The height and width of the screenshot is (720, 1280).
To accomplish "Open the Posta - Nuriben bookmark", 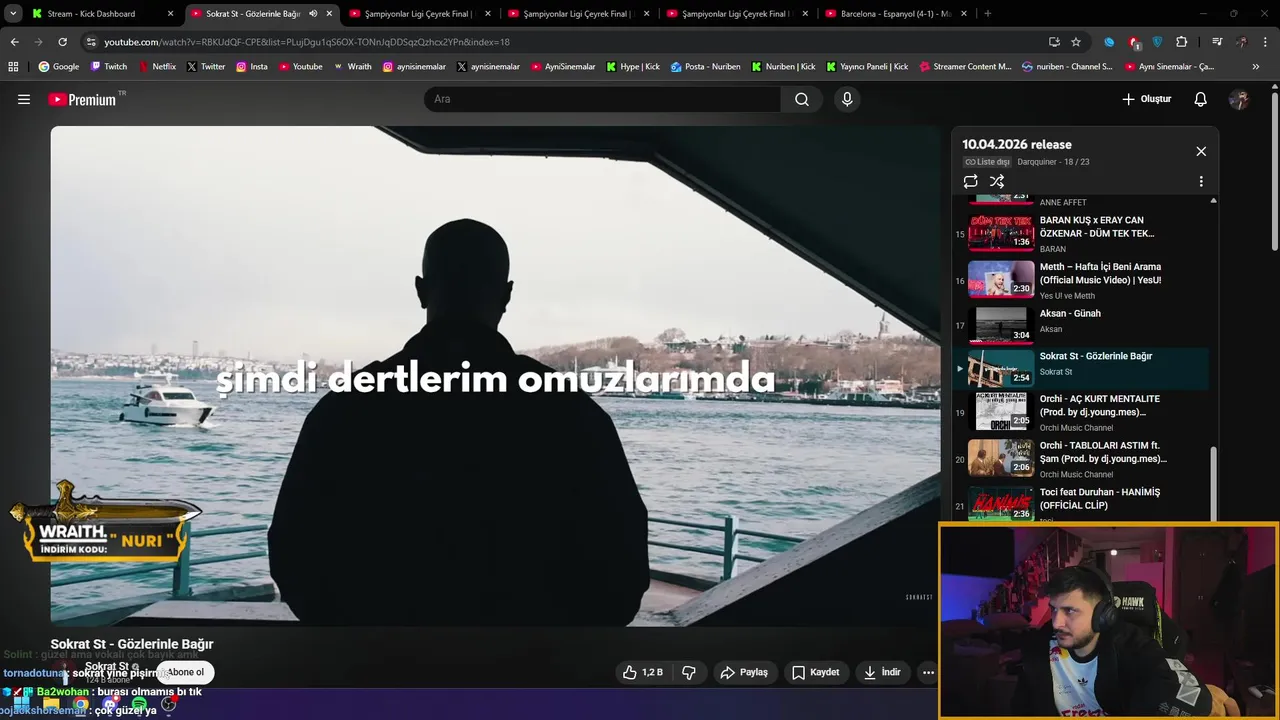I will coord(706,67).
